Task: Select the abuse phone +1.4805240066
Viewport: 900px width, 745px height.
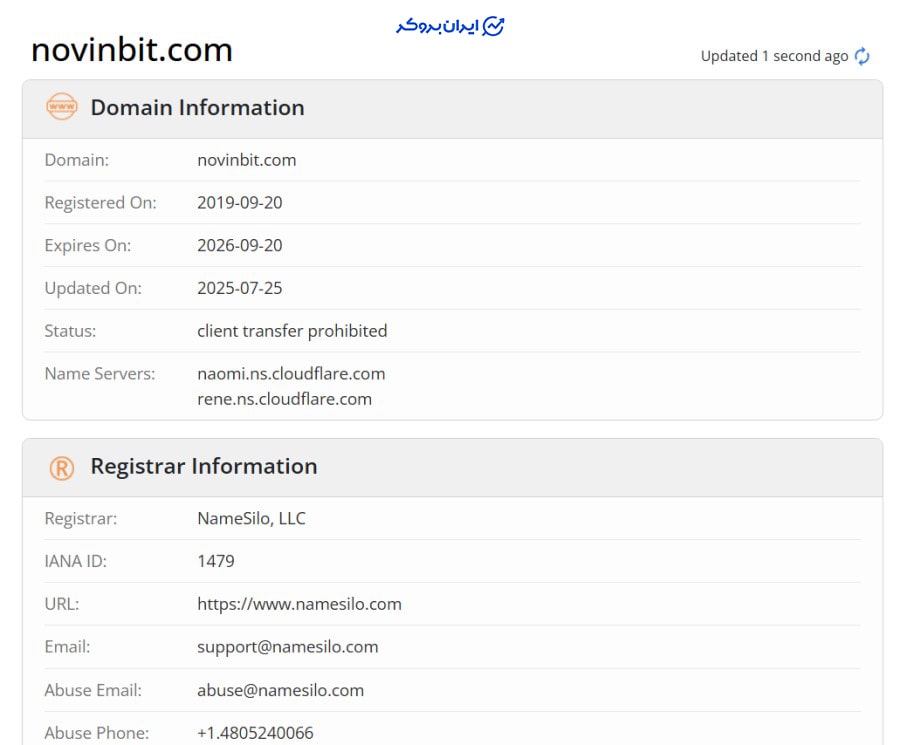Action: [255, 733]
